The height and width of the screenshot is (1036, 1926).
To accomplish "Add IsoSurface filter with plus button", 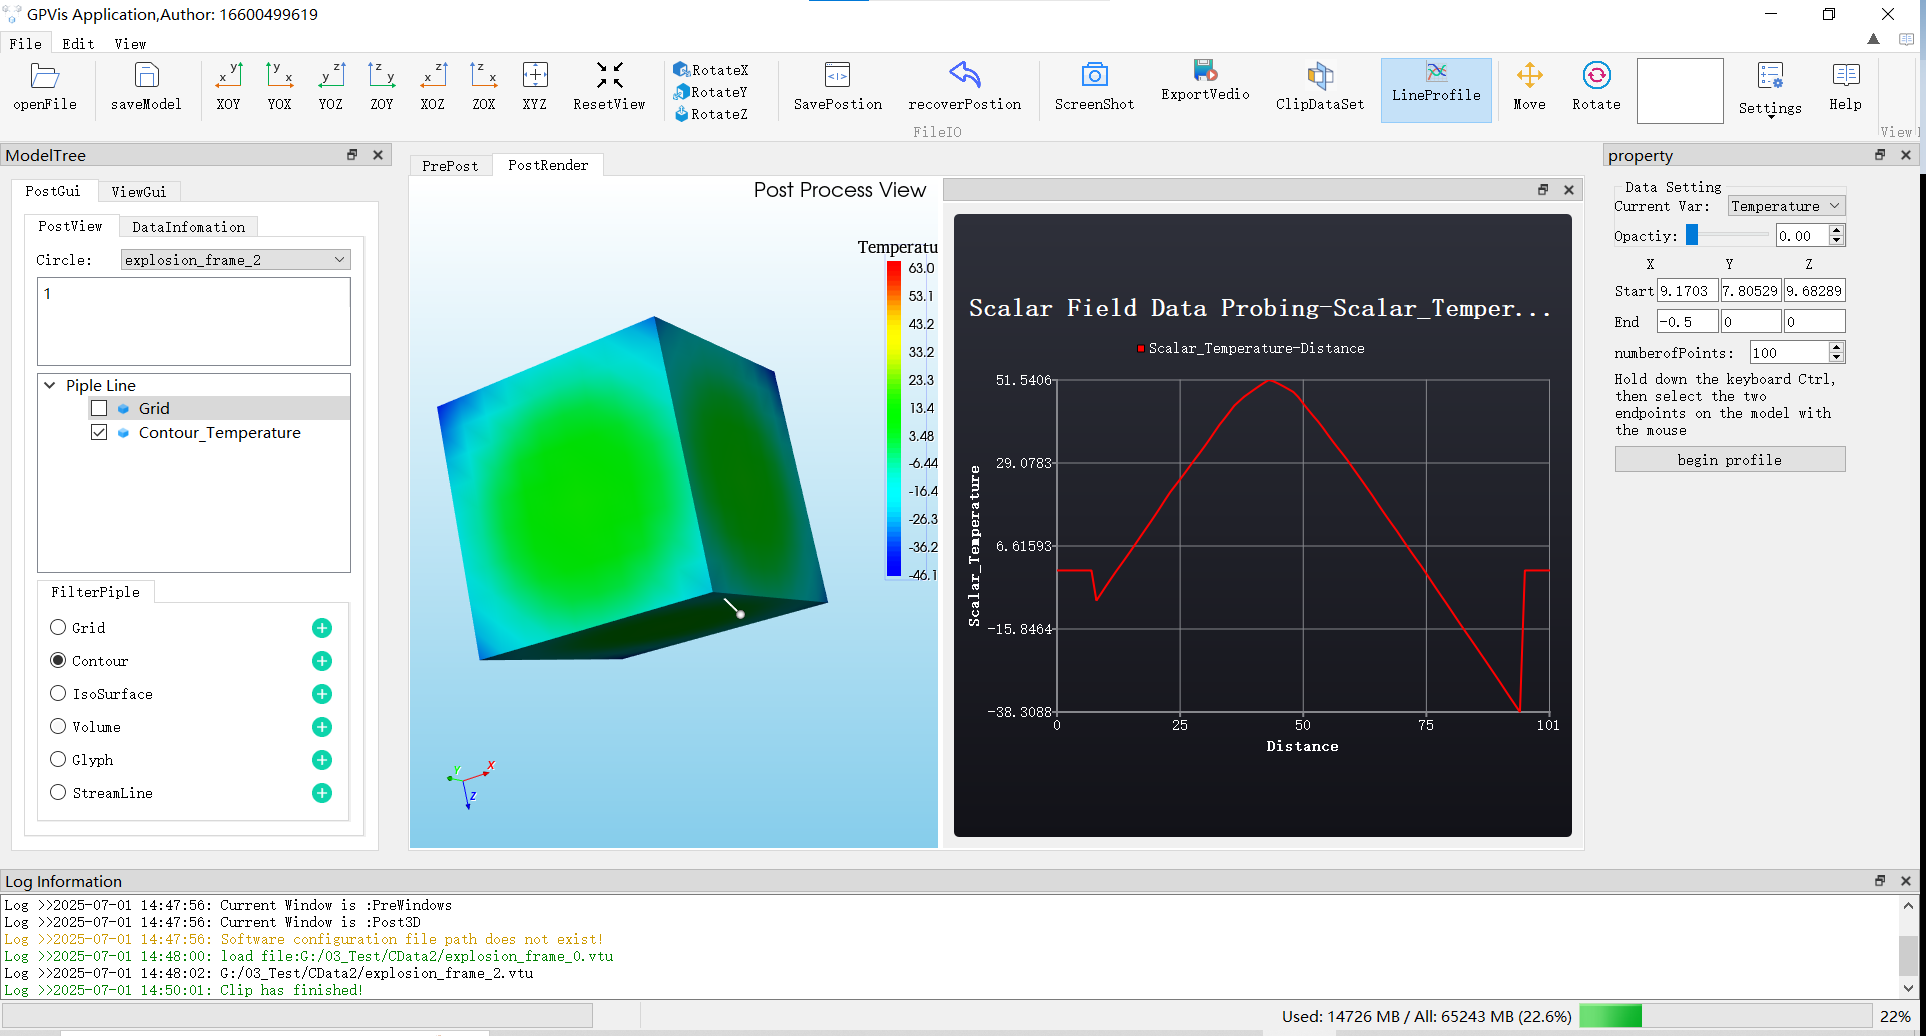I will (322, 694).
